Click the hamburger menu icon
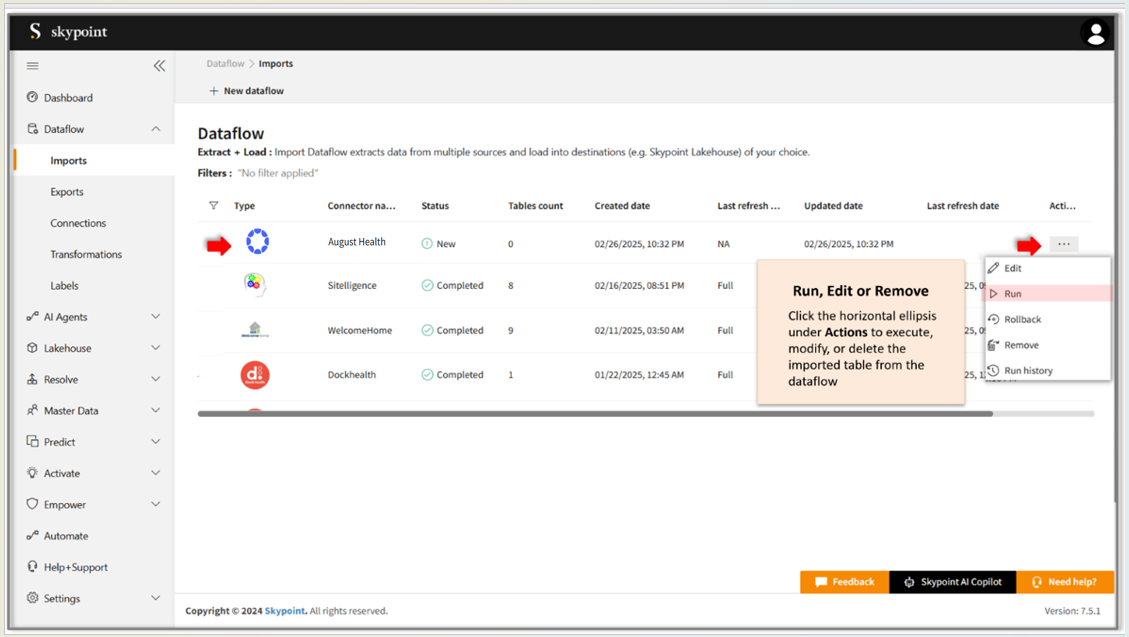This screenshot has height=637, width=1129. click(x=33, y=66)
